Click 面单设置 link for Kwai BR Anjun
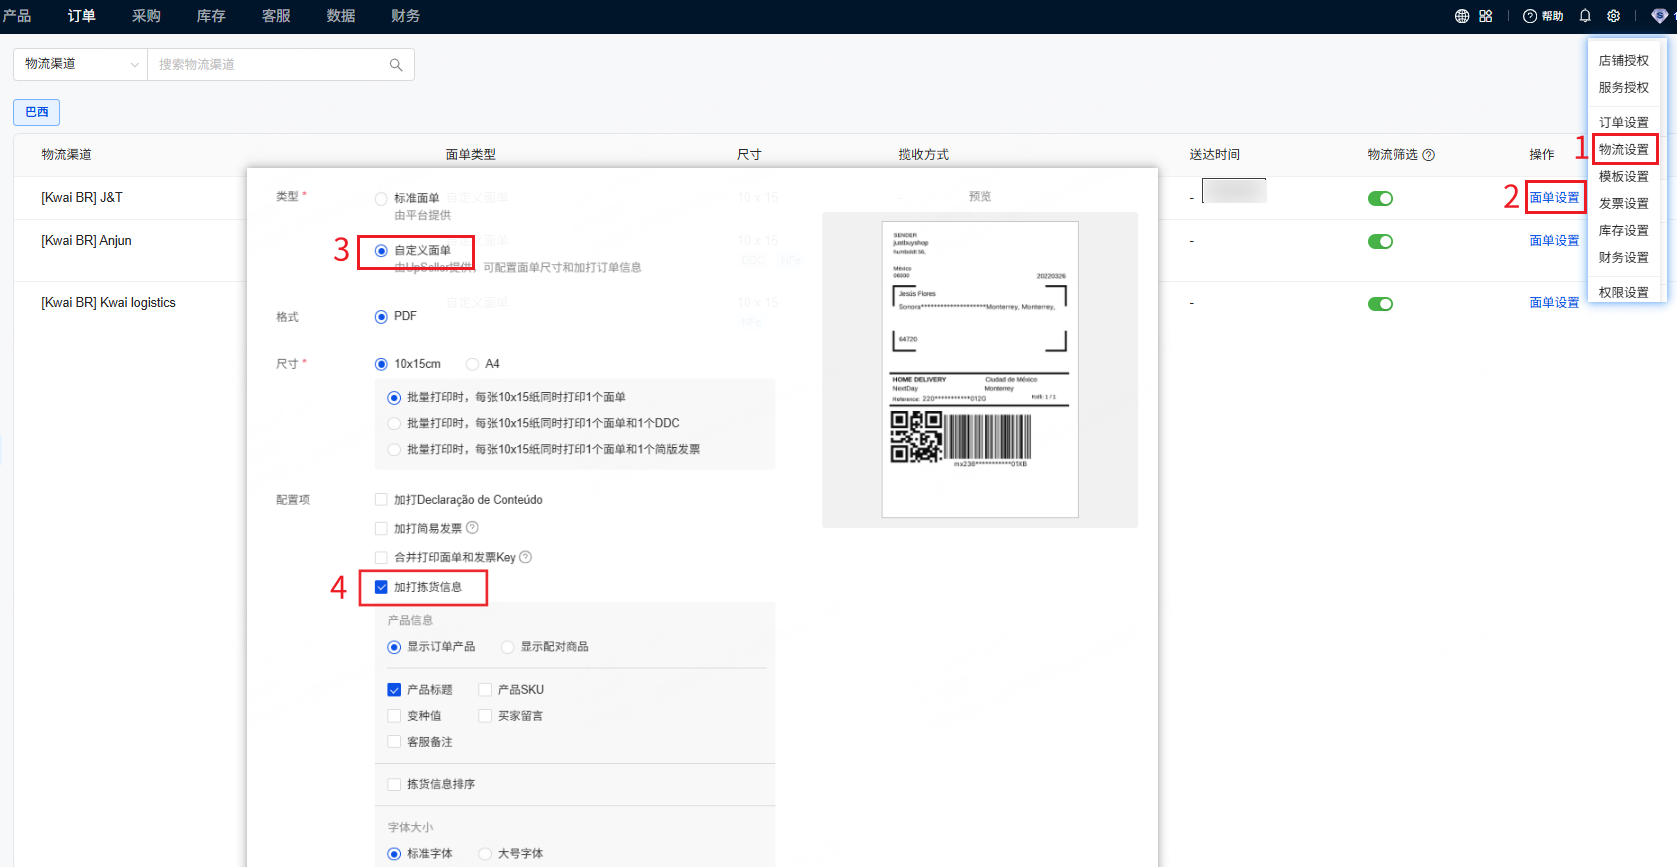Screen dimensions: 1677x867 pyautogui.click(x=1554, y=241)
